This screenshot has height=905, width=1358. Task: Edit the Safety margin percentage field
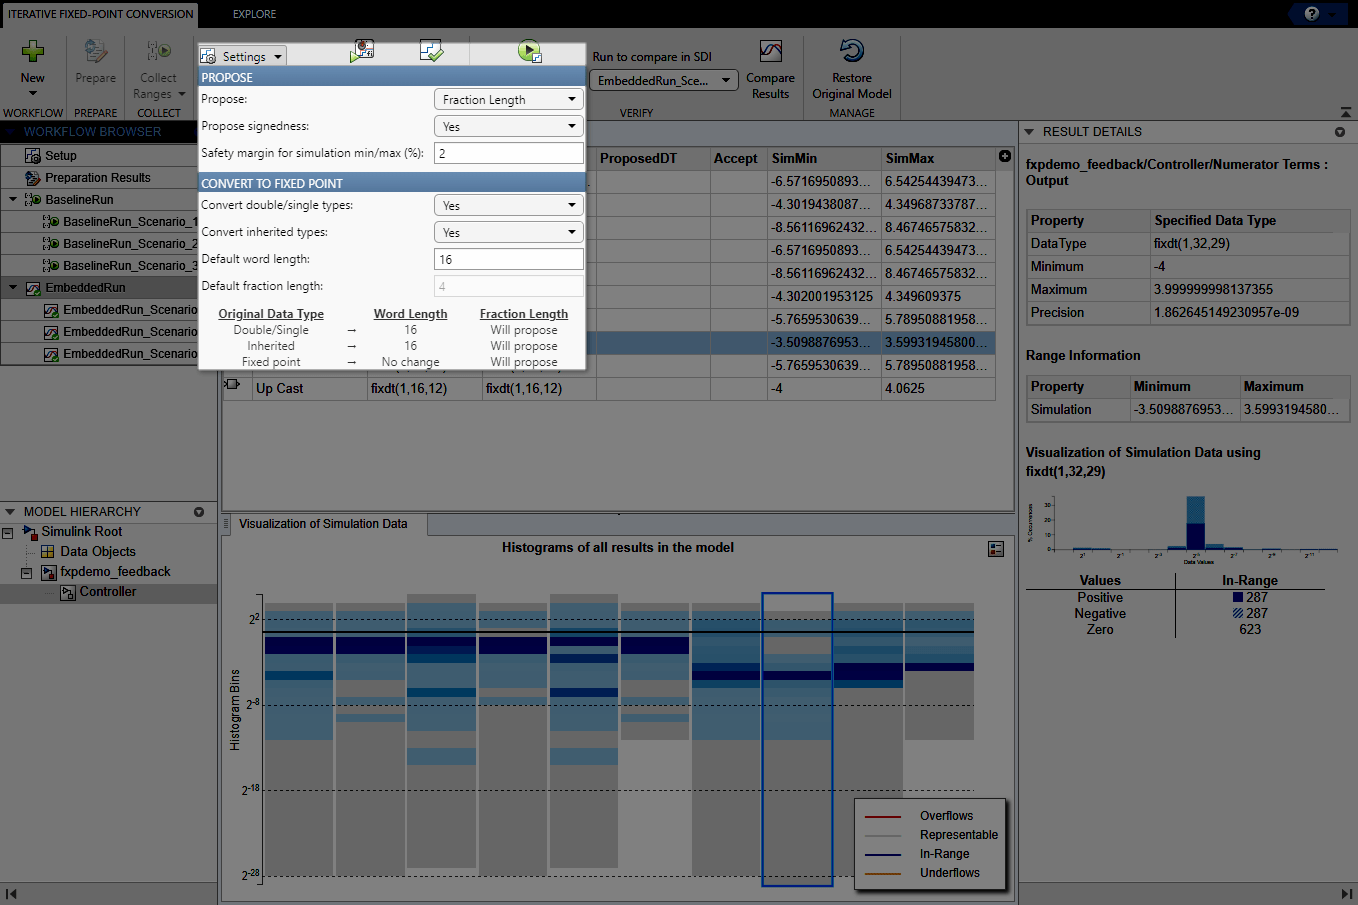tap(508, 152)
